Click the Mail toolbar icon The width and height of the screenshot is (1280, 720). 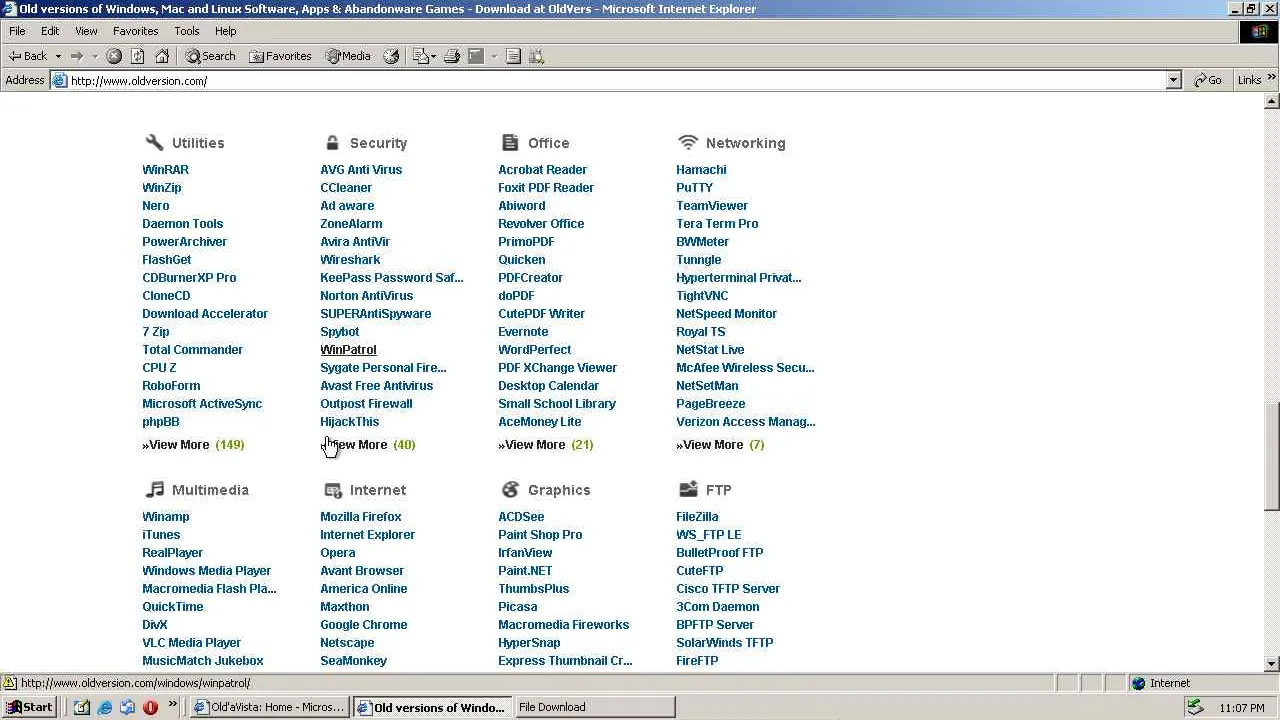[x=420, y=56]
